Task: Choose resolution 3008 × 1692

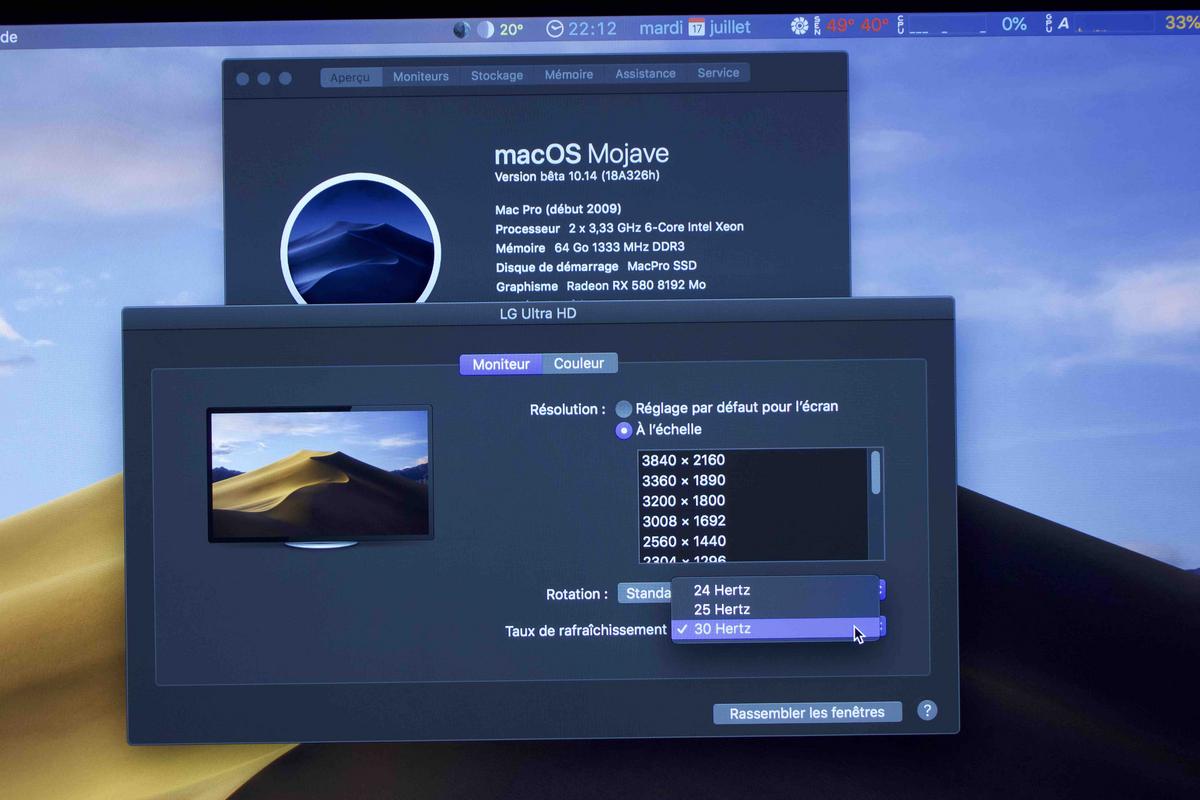Action: [754, 521]
